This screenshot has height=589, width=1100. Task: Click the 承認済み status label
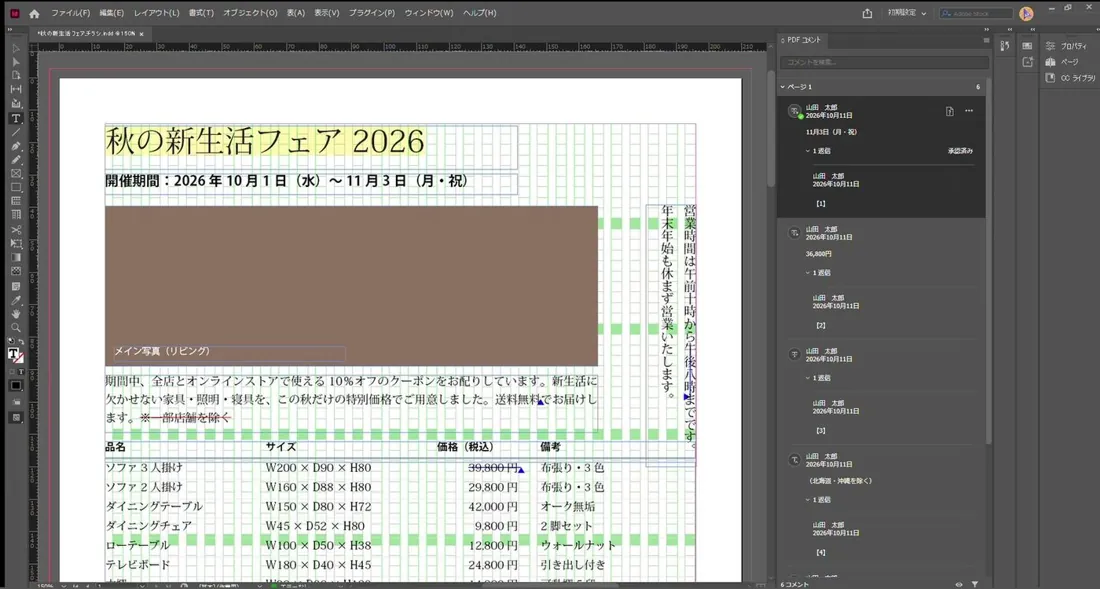[960, 151]
